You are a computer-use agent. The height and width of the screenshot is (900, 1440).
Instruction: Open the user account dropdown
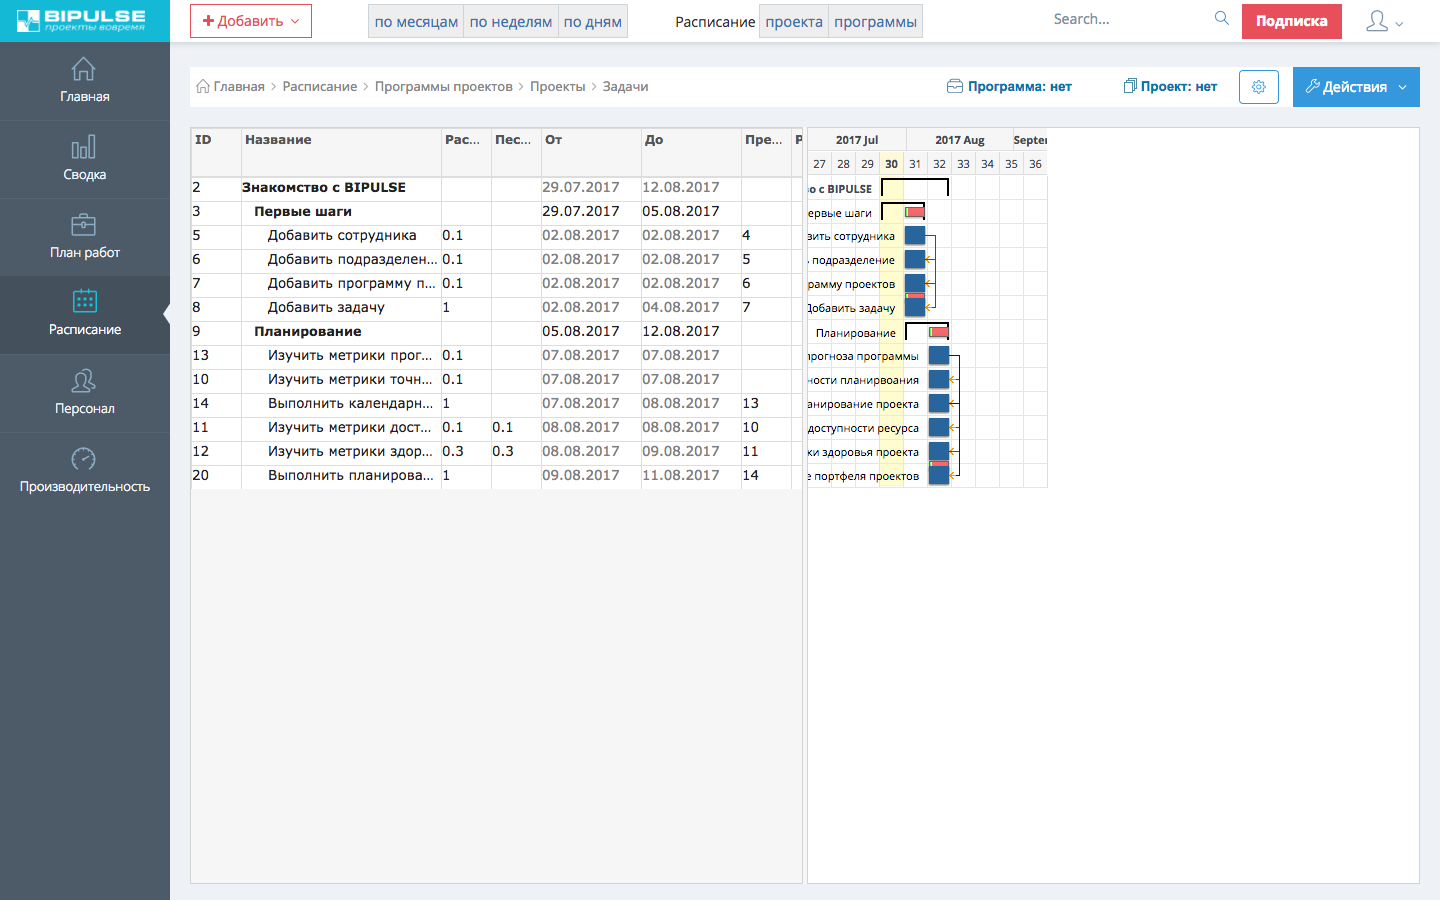point(1384,21)
